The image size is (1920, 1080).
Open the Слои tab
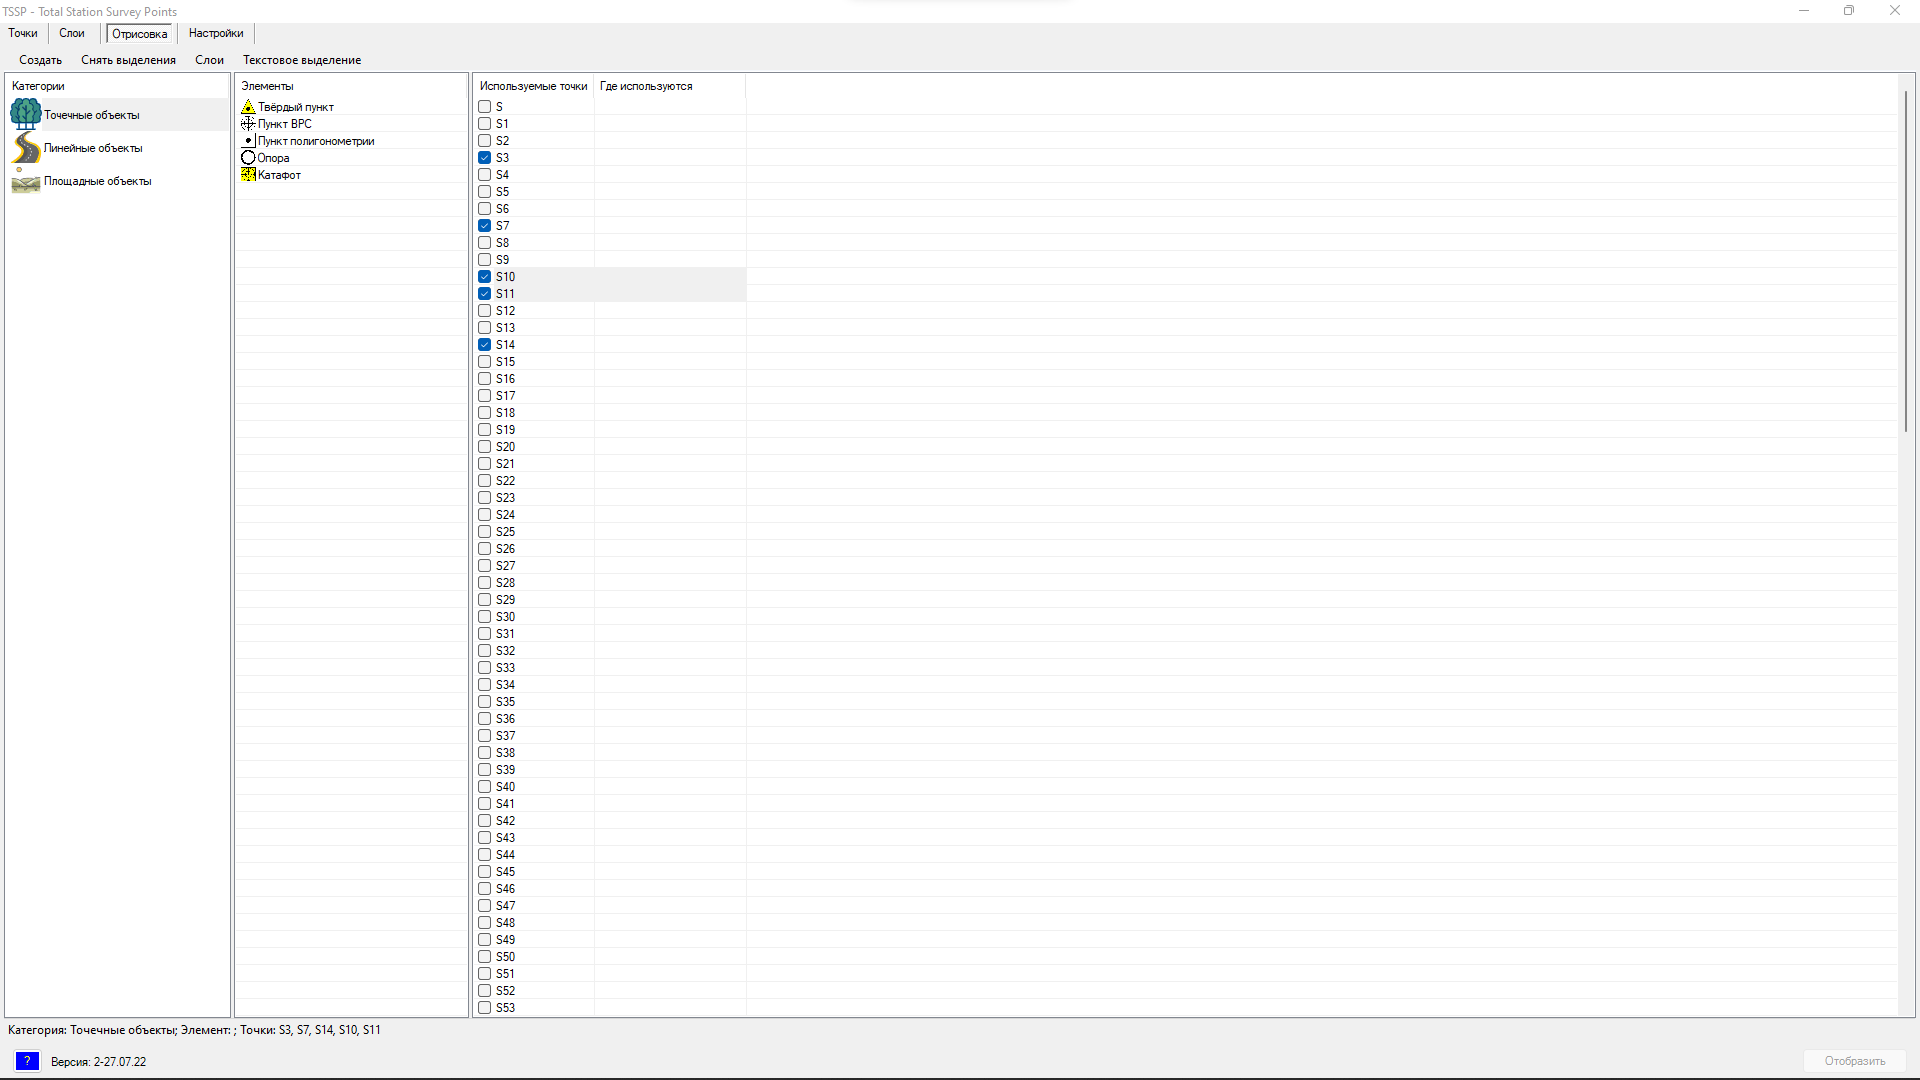[72, 33]
